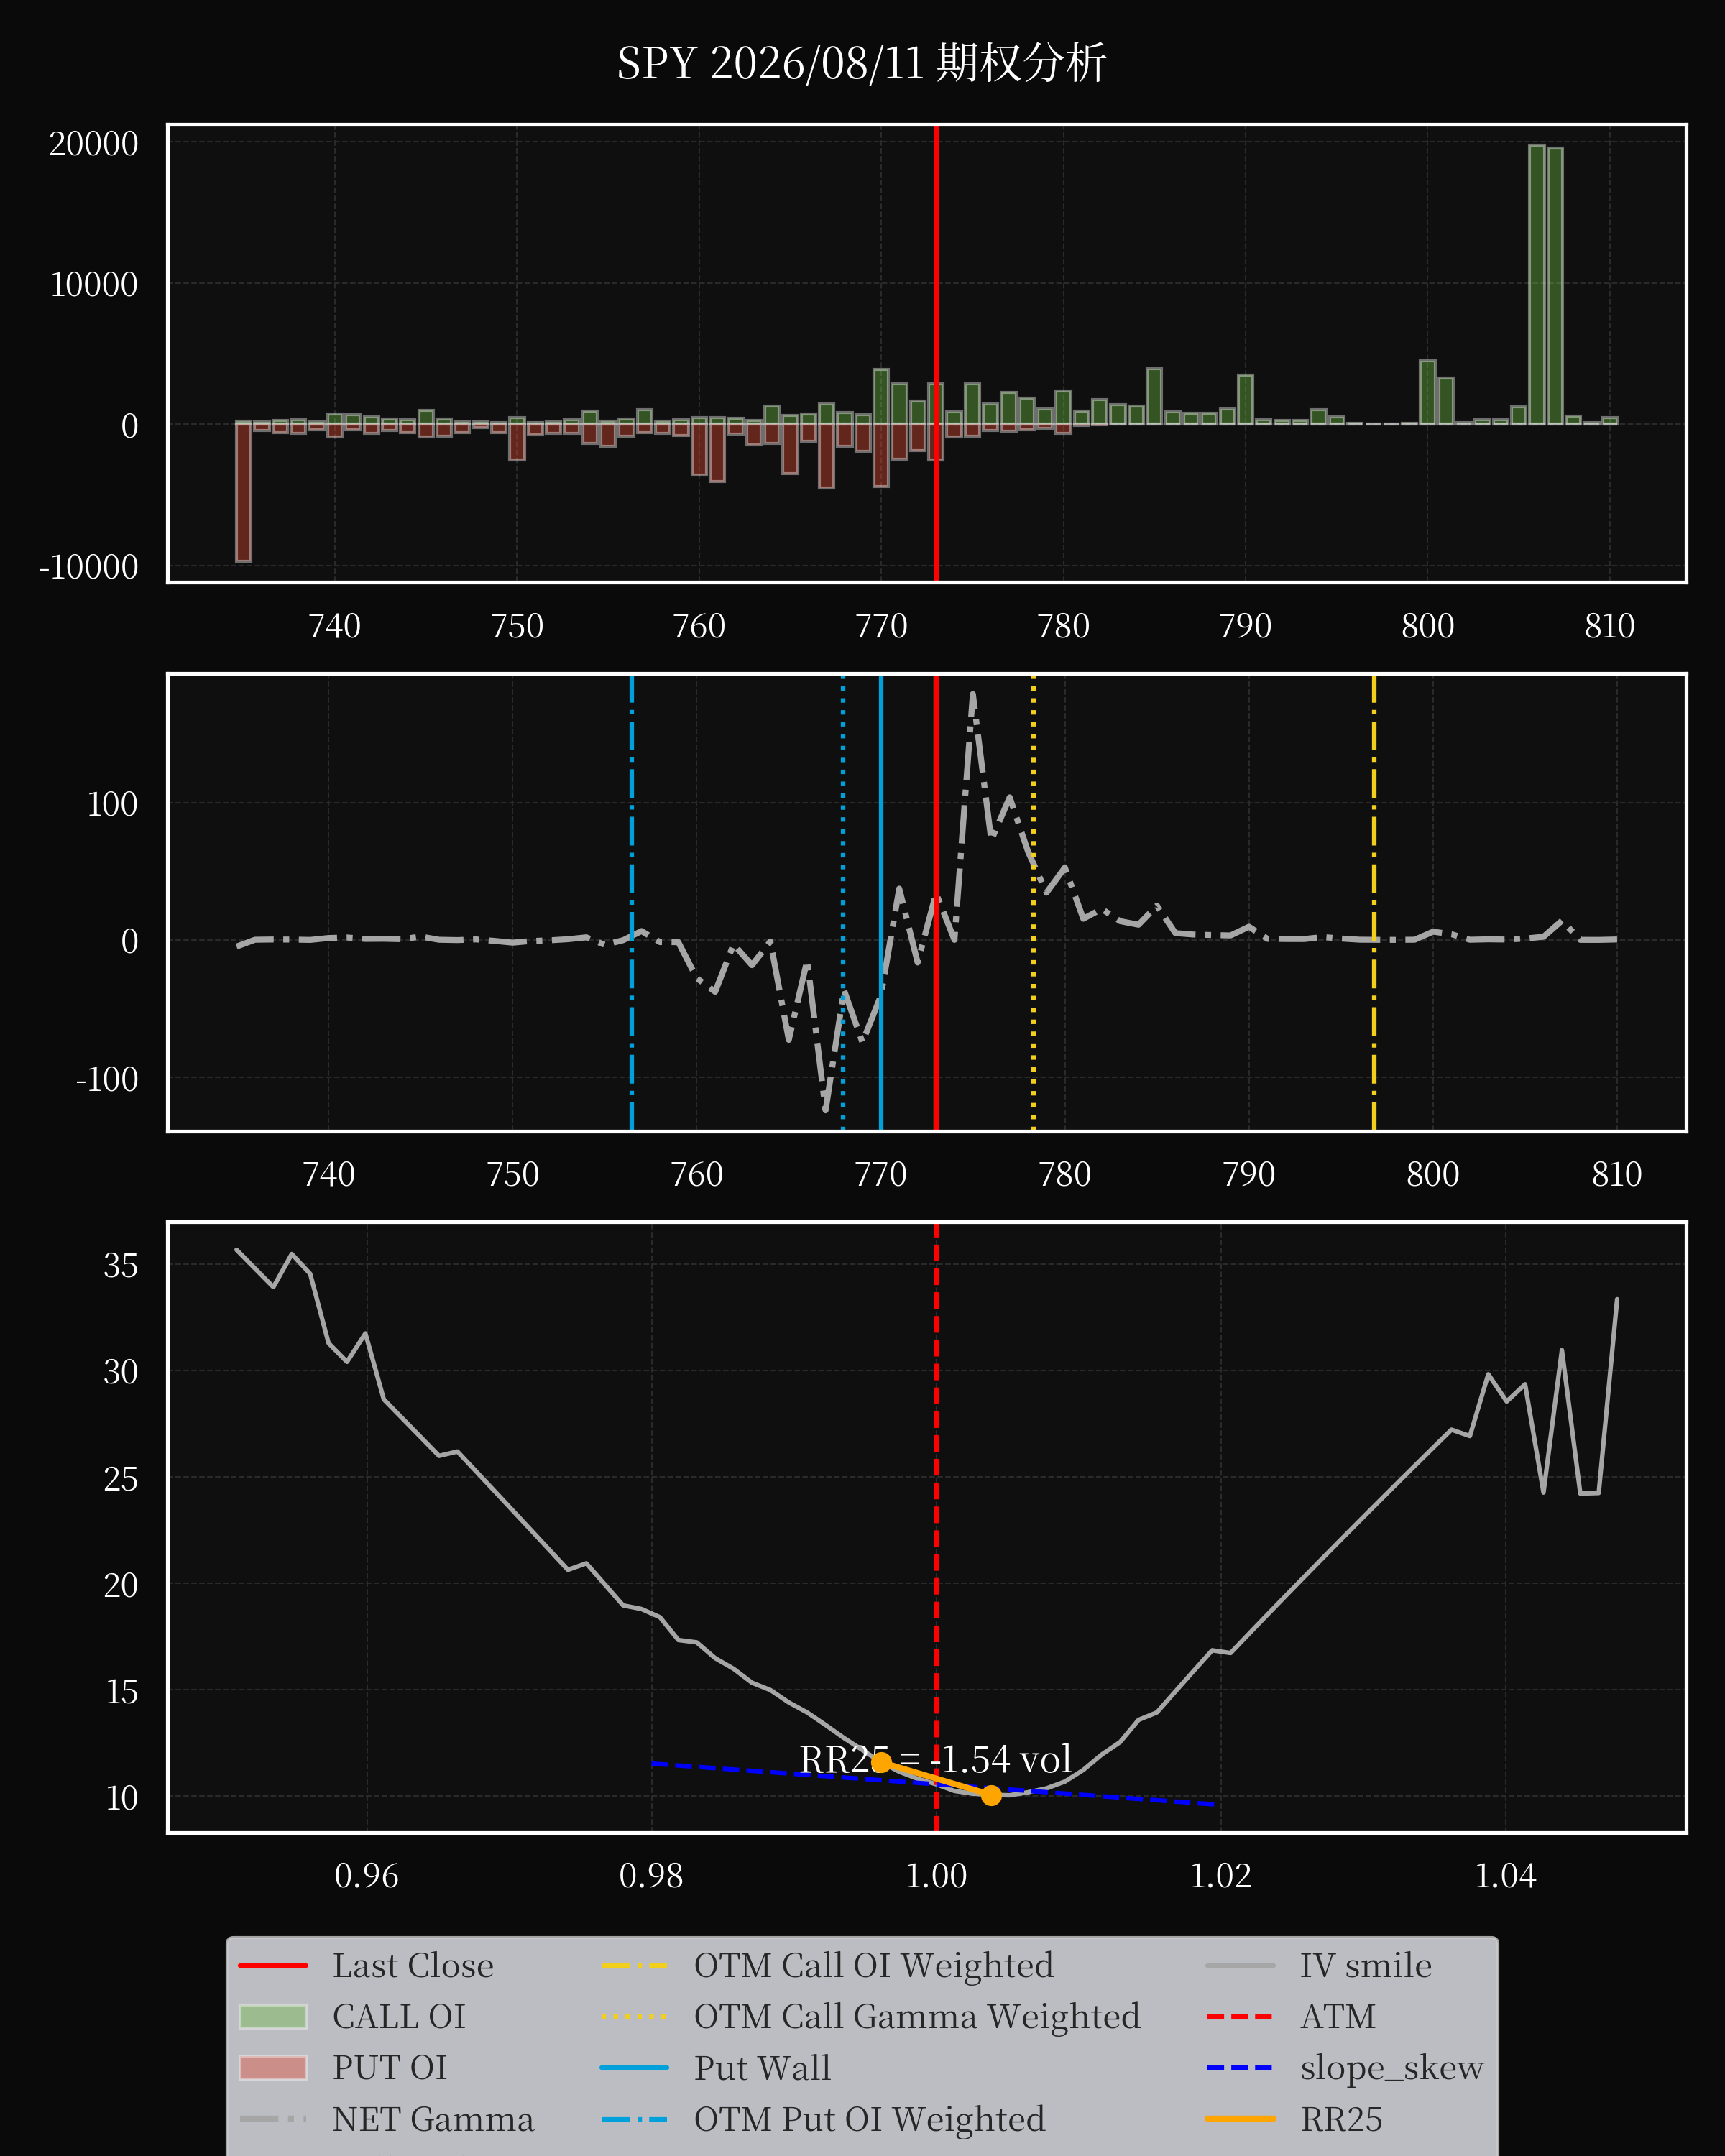This screenshot has height=2156, width=1725.
Task: Click the tallest green call OI bar near 806
Action: tap(1537, 285)
